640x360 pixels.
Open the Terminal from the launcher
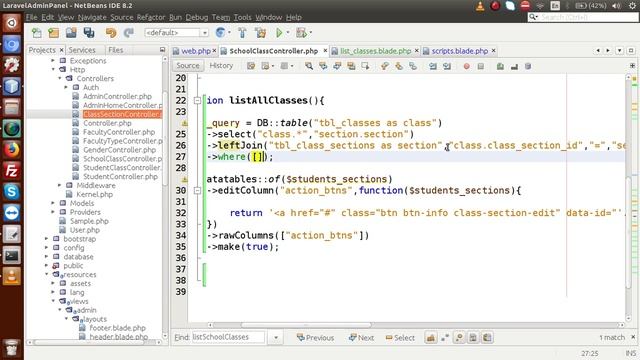point(11,256)
